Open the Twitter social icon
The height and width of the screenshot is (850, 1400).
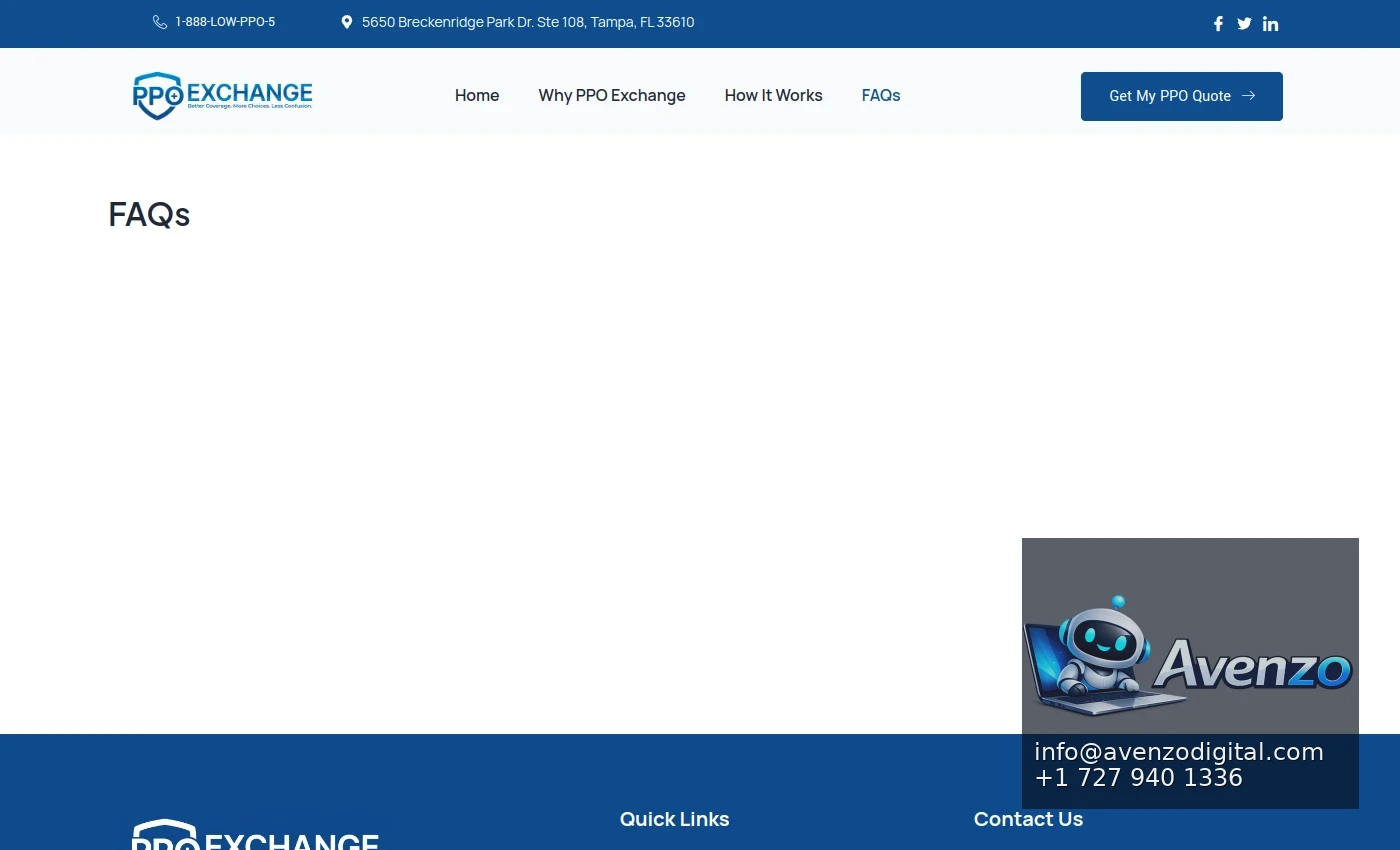1244,24
